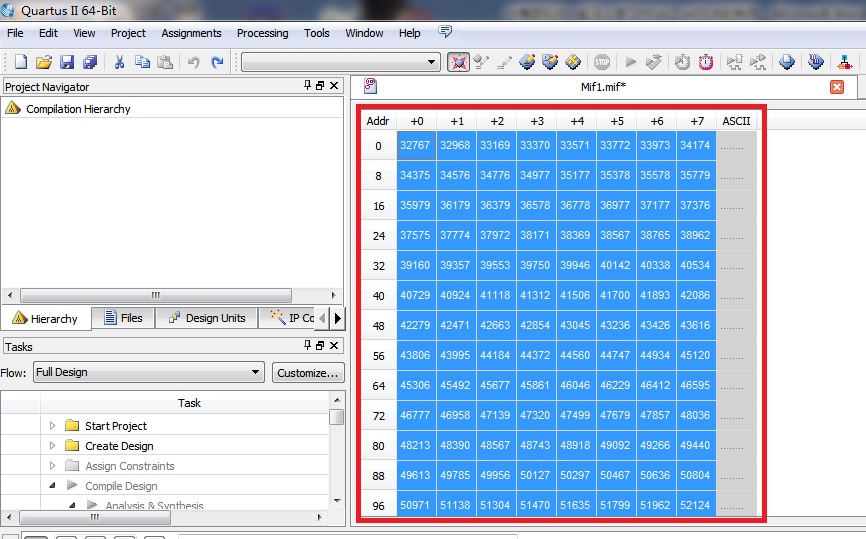Open the Assignments menu
The height and width of the screenshot is (539, 866).
[191, 33]
